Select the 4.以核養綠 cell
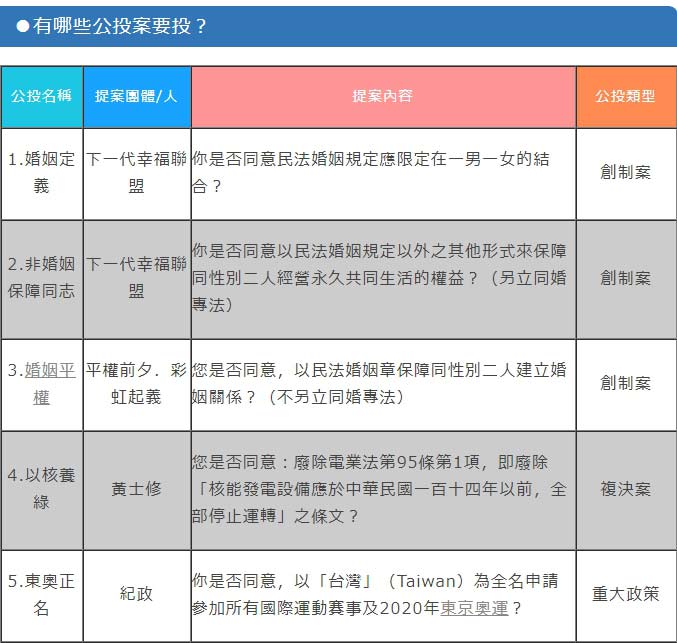 pyautogui.click(x=41, y=489)
